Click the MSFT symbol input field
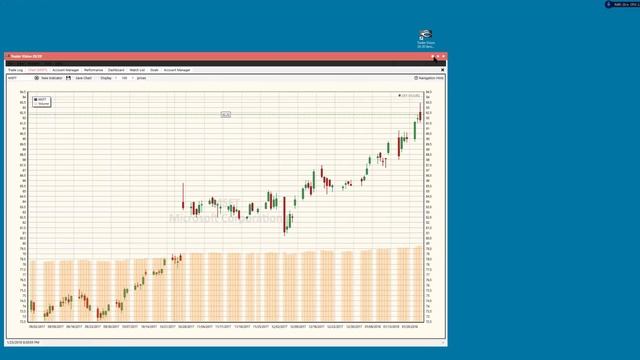This screenshot has width=640, height=360. [x=19, y=78]
